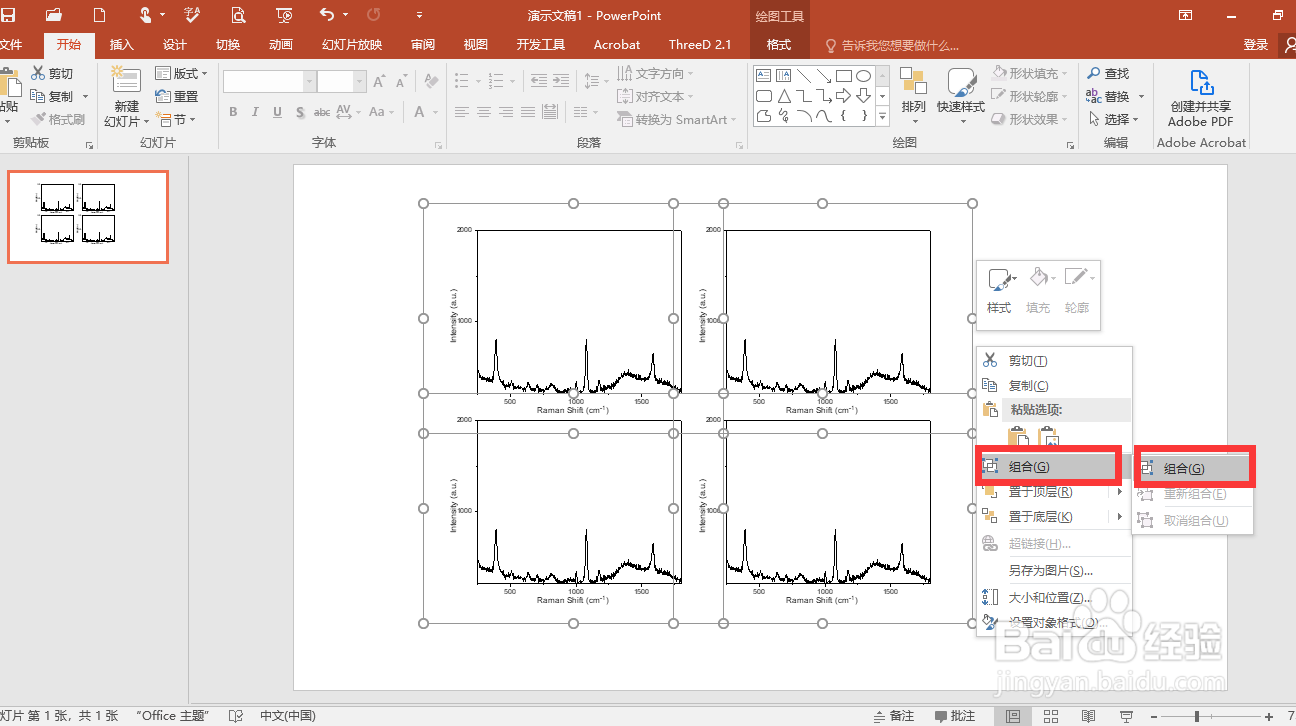The height and width of the screenshot is (726, 1296).
Task: Open the 格式 drawing tools tab
Action: [779, 45]
